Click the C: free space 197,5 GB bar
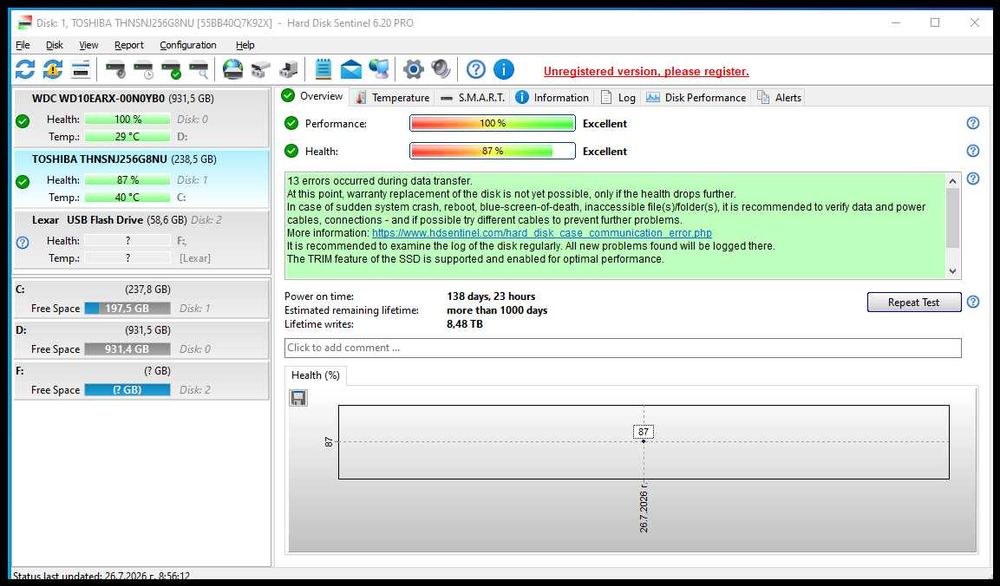This screenshot has height=586, width=1000. click(128, 308)
